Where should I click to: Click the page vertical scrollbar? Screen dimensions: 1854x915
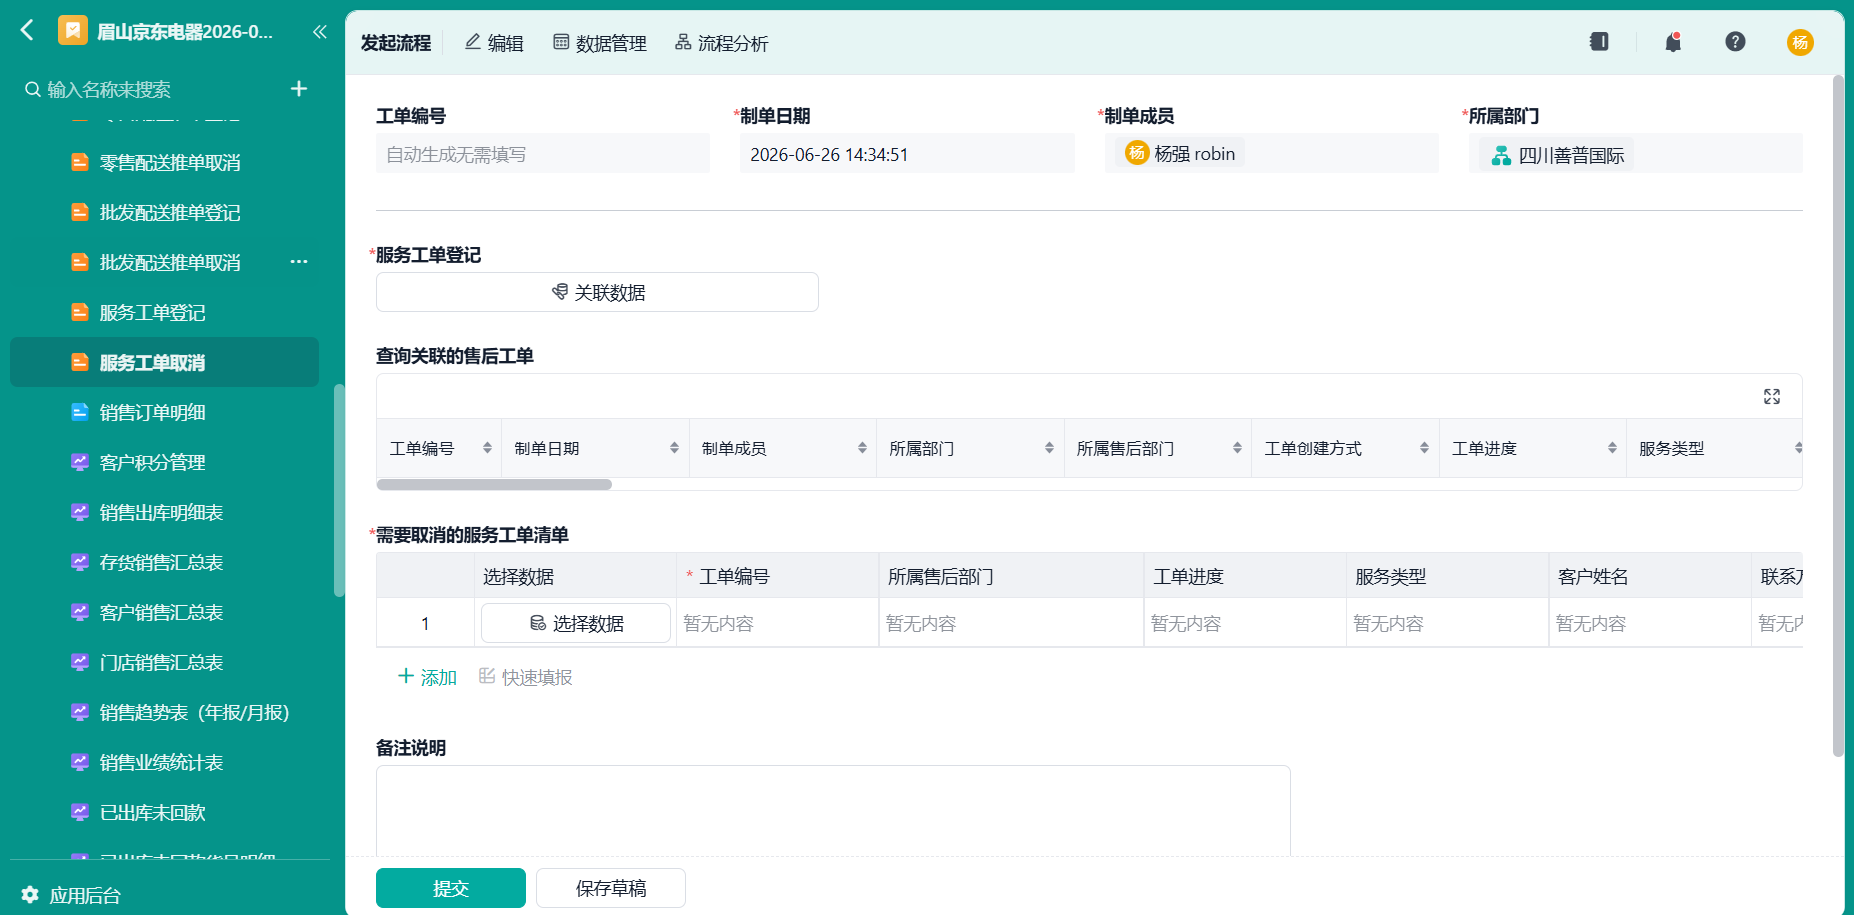(1838, 416)
